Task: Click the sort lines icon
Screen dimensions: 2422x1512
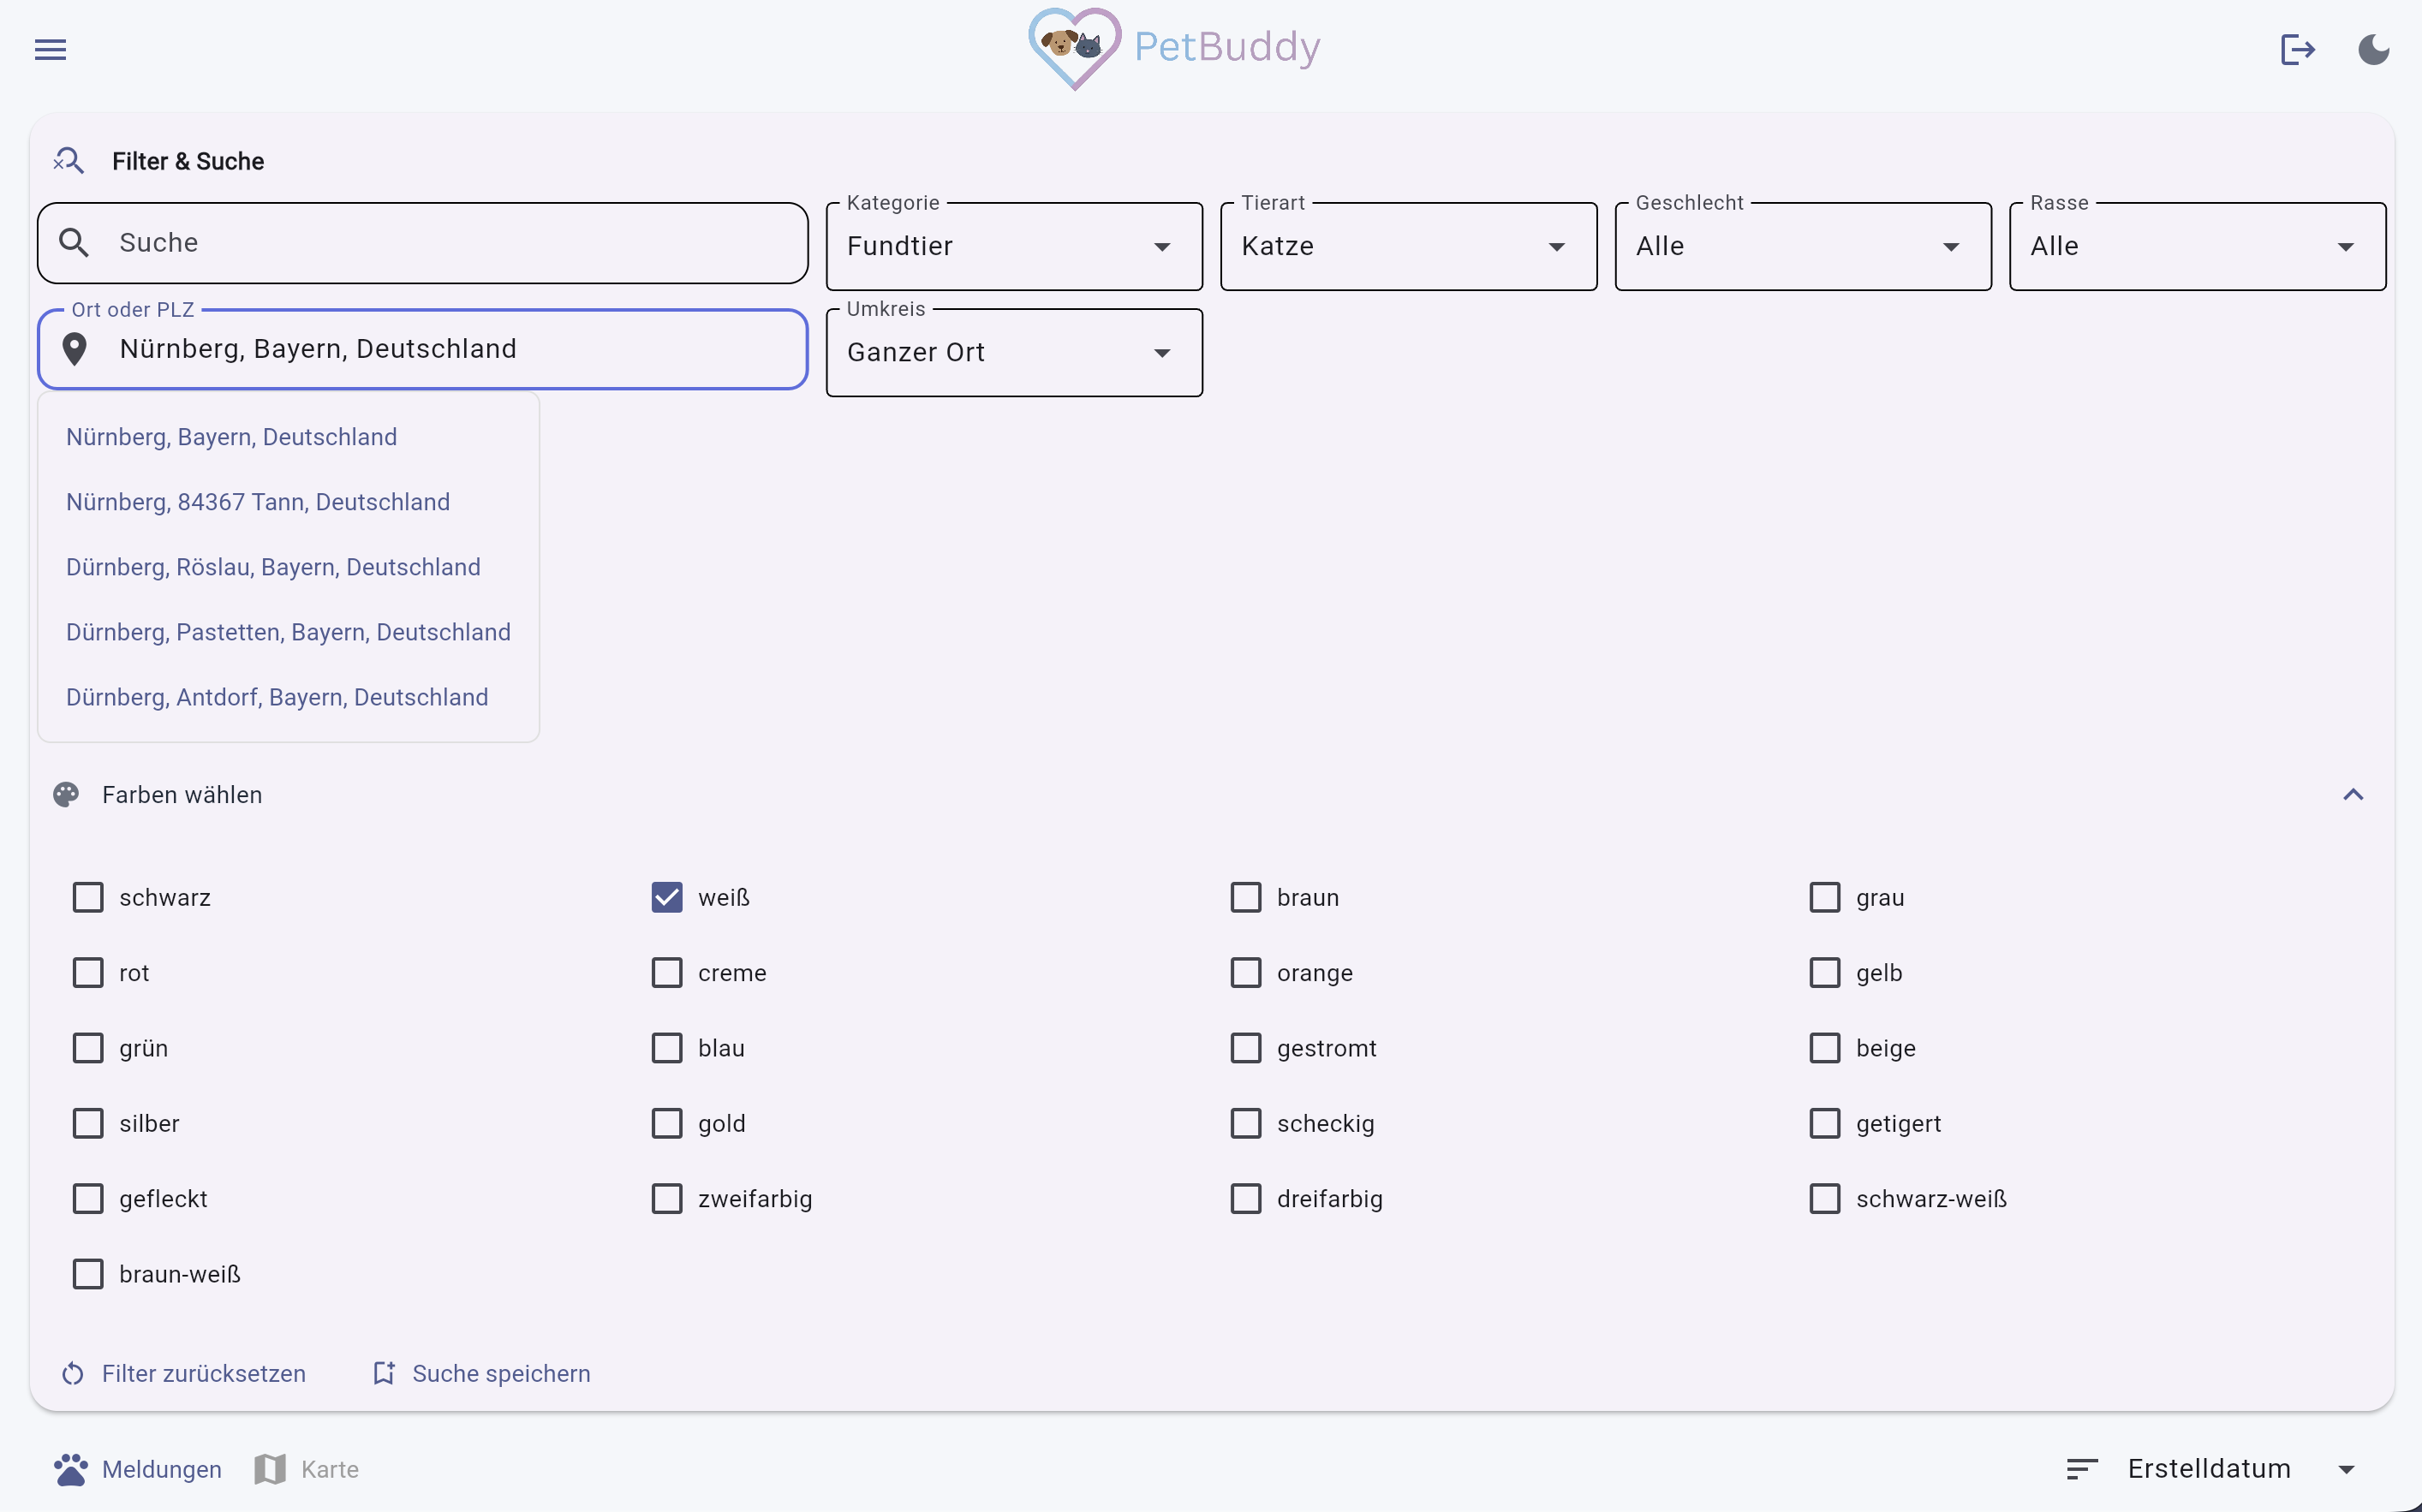Action: [x=2082, y=1469]
